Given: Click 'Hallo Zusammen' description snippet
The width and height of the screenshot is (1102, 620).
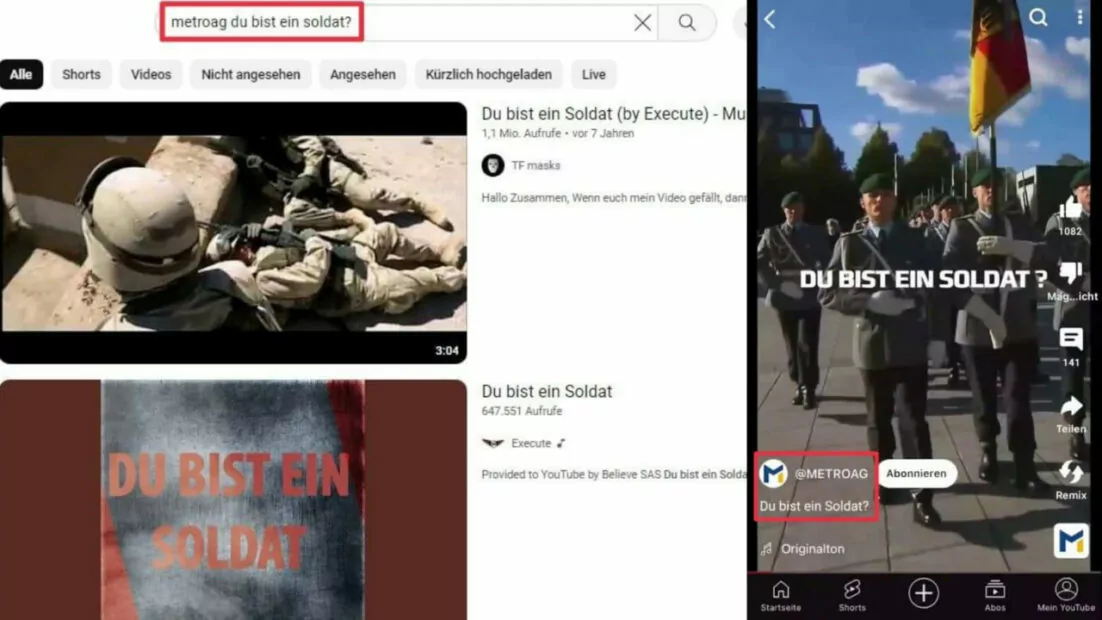Looking at the screenshot, I should [614, 198].
